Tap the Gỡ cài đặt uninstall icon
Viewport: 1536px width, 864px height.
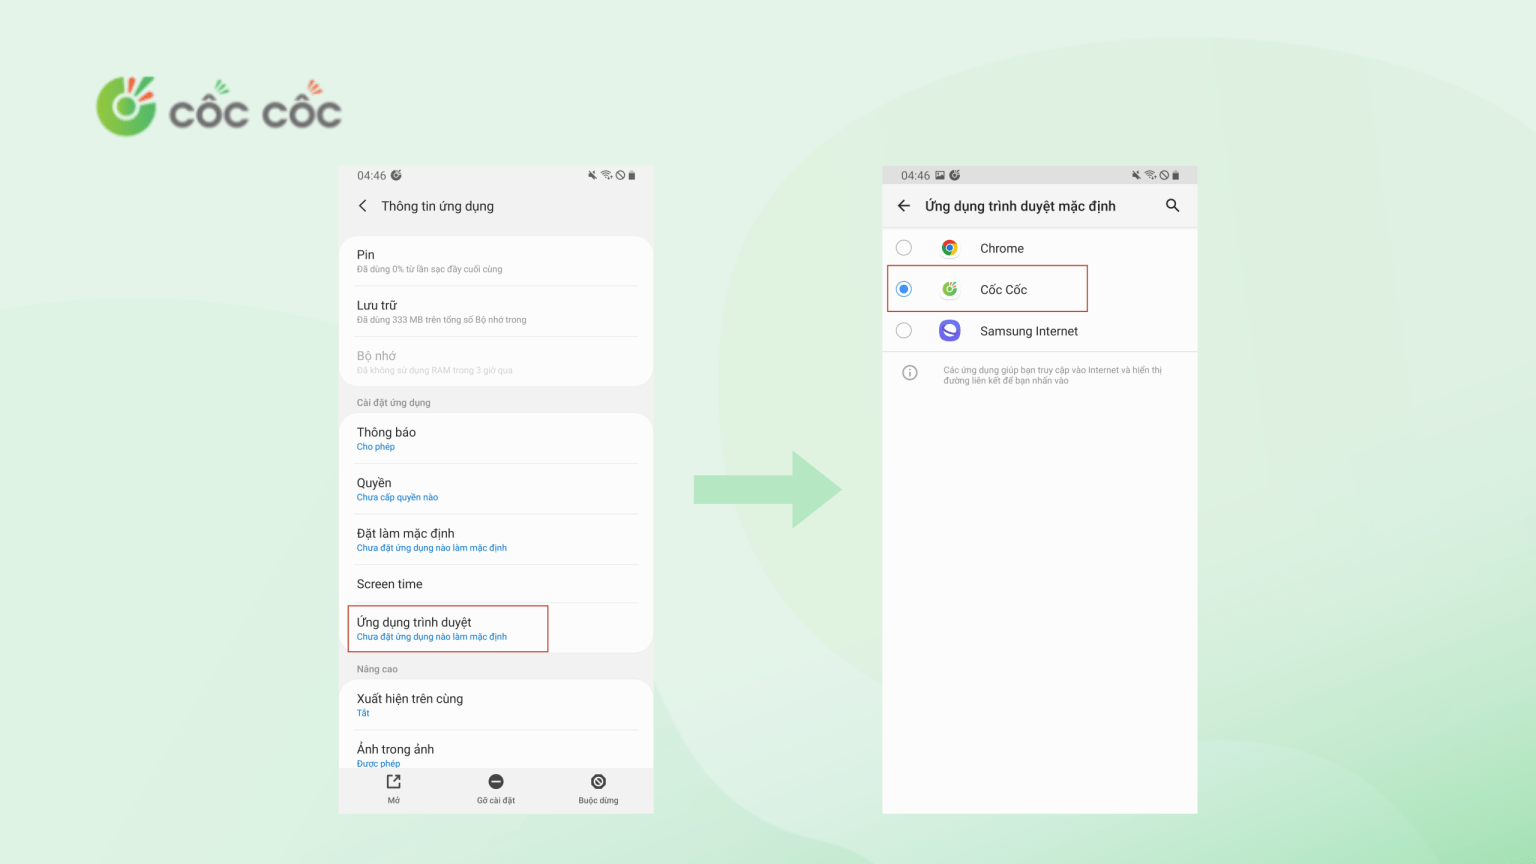[x=496, y=782]
